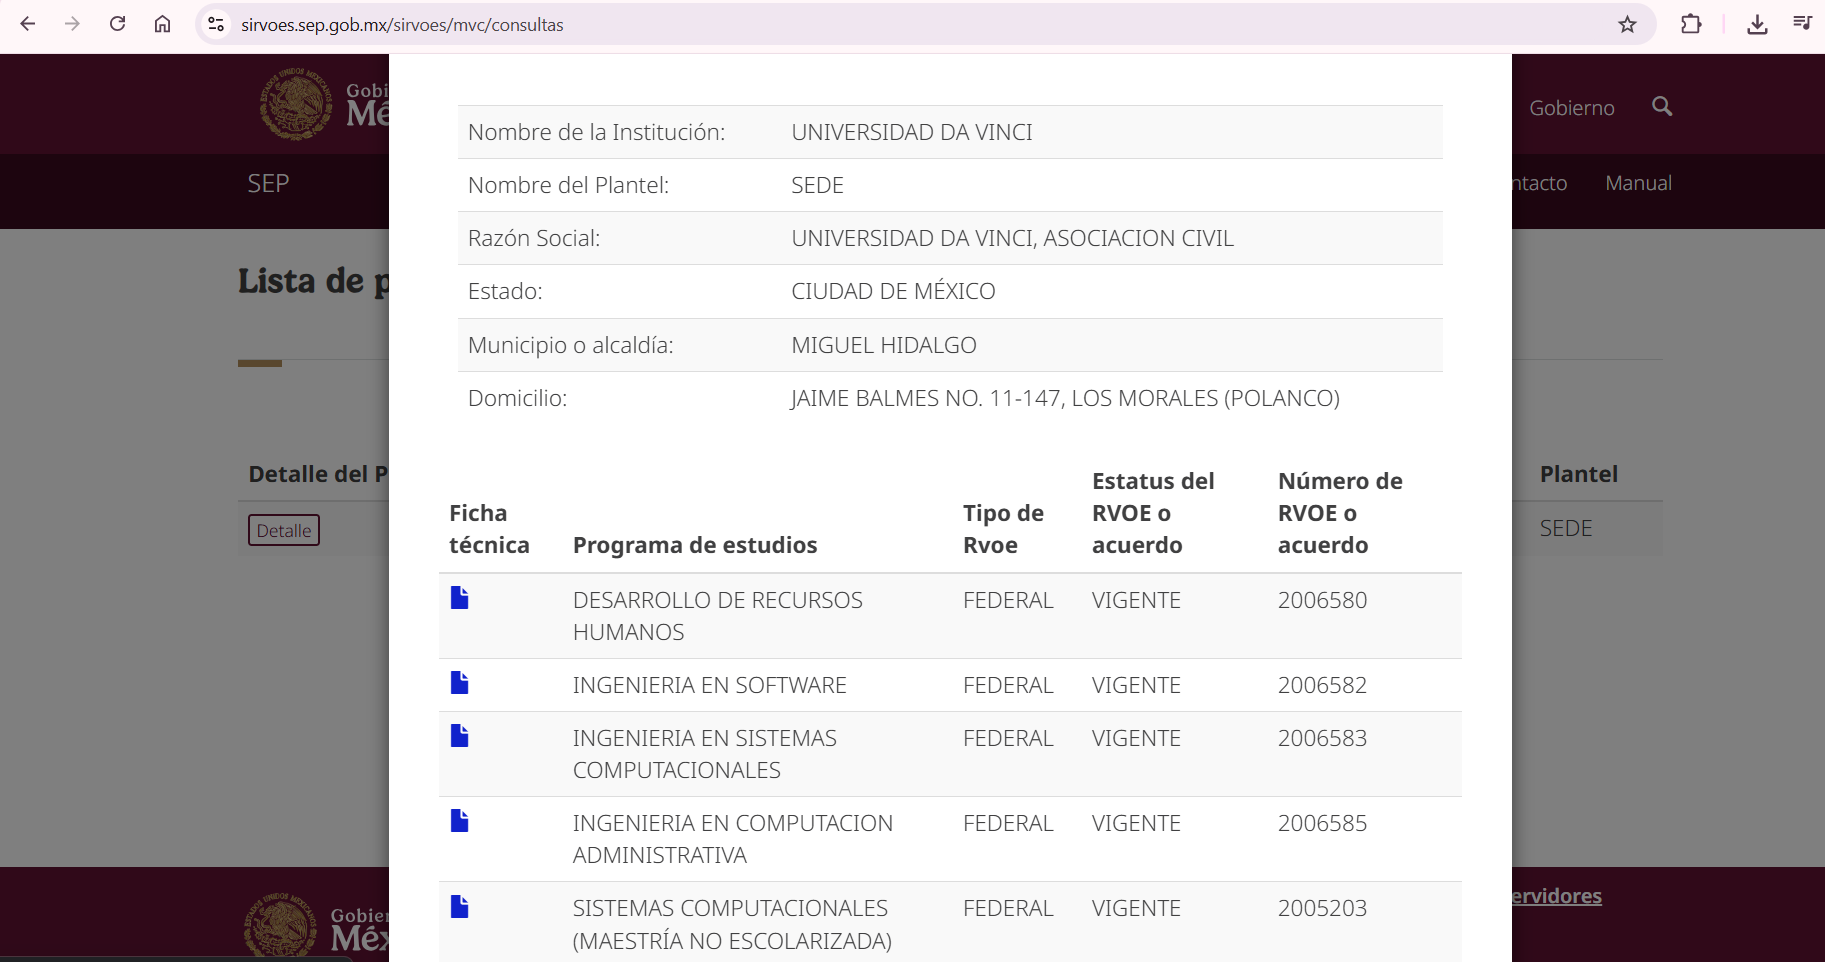Select the DESARROLLO DE RECURSOS HUMANOS program name
The height and width of the screenshot is (962, 1825).
coord(718,616)
